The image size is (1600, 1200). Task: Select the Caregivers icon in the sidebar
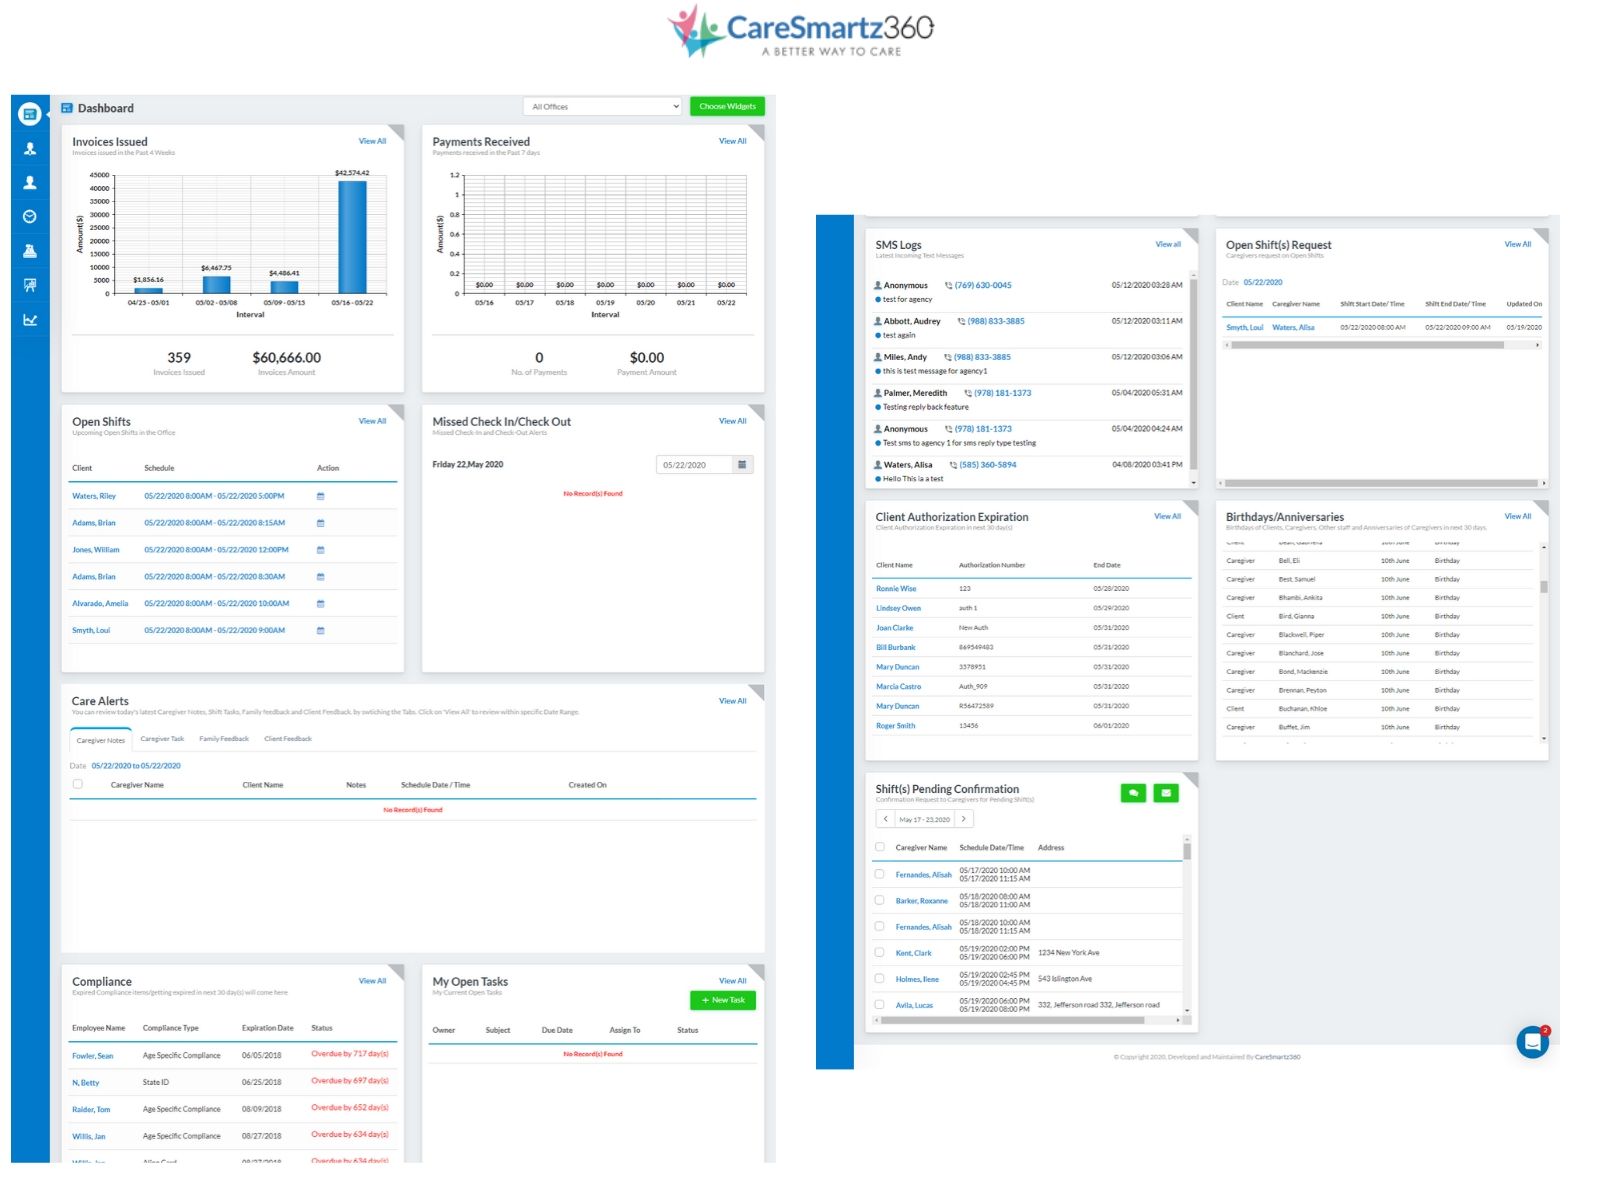click(x=30, y=148)
